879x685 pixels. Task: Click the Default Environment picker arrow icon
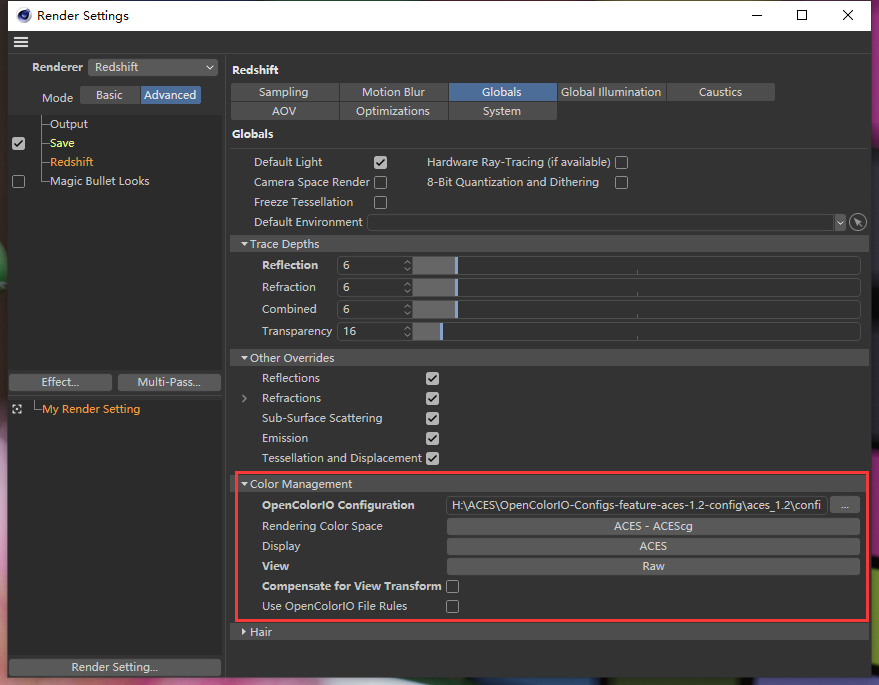(858, 222)
